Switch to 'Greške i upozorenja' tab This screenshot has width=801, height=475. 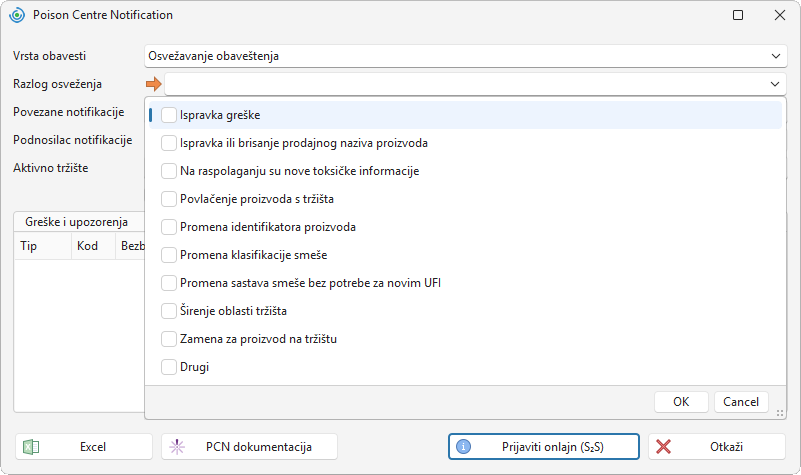point(77,222)
